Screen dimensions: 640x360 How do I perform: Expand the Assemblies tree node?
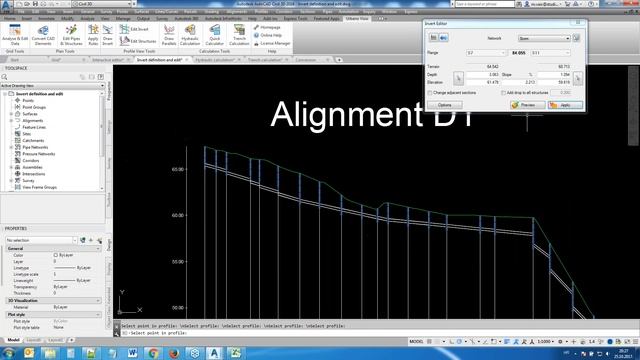tap(11, 167)
